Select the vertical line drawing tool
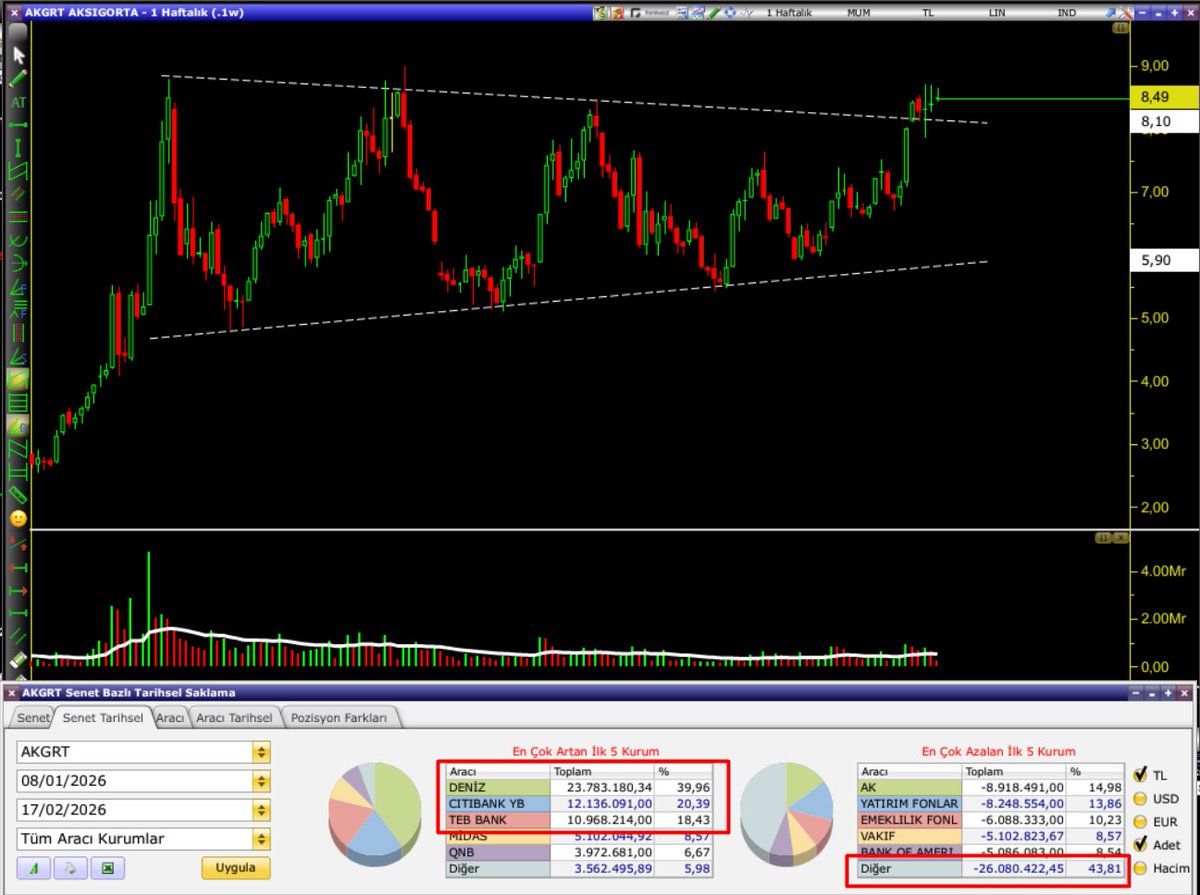 tap(19, 147)
